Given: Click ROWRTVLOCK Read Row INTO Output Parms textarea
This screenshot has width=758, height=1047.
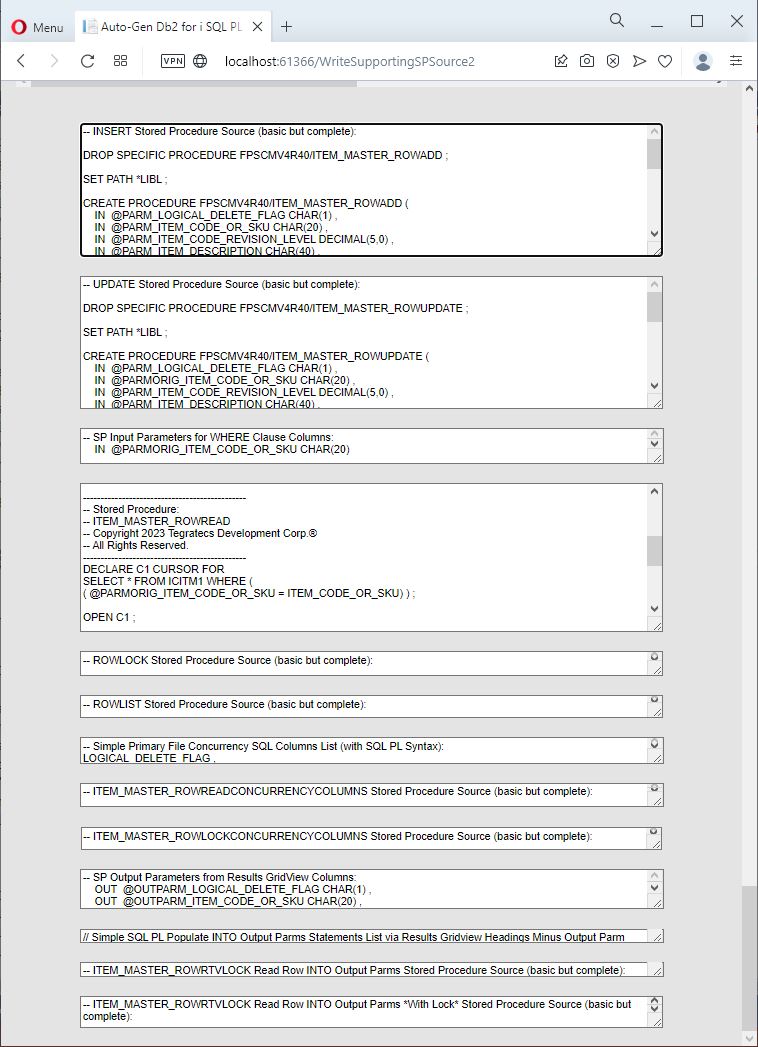Looking at the screenshot, I should 371,970.
